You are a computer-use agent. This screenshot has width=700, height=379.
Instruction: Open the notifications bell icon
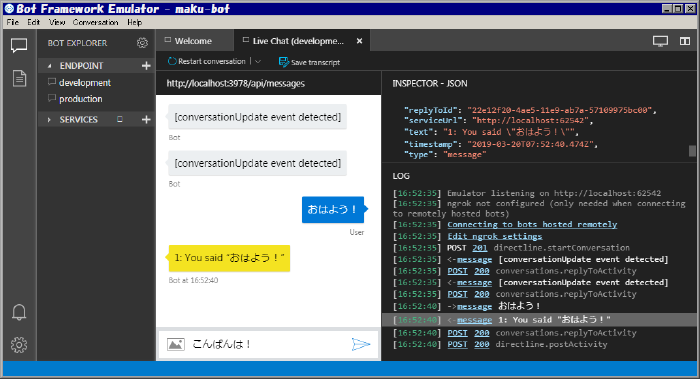point(19,312)
